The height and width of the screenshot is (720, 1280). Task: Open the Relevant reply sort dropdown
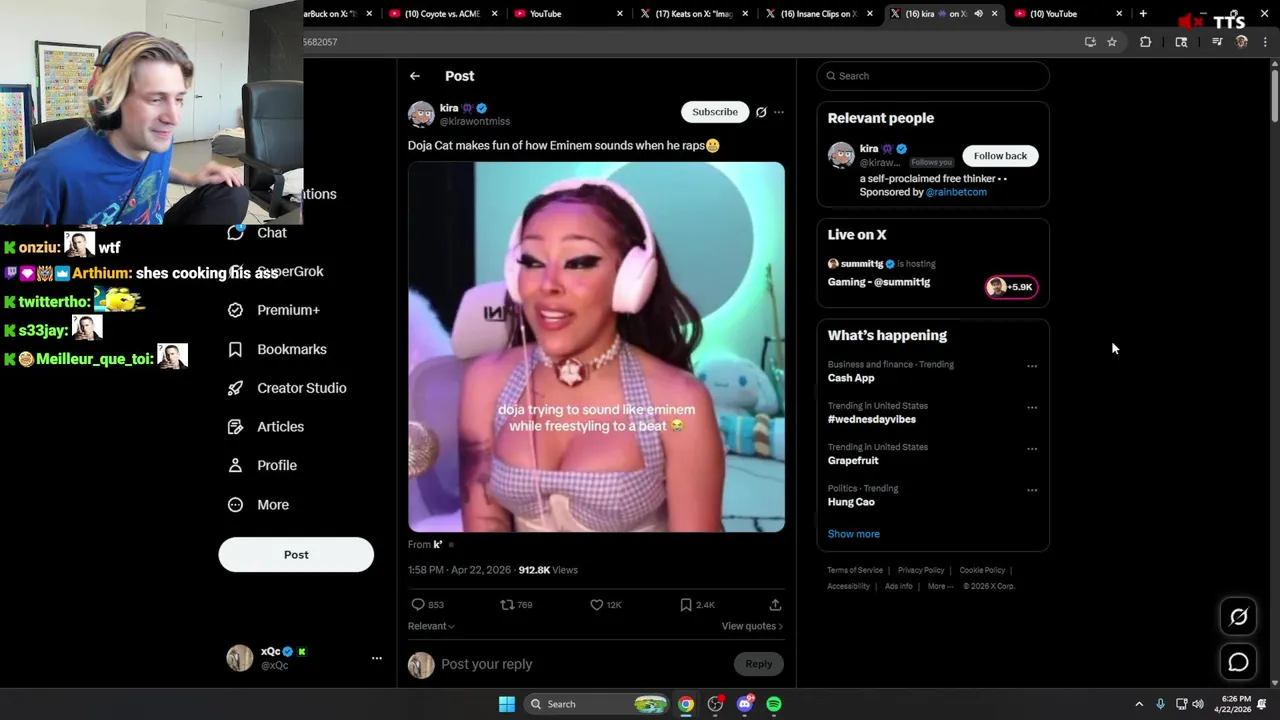pos(431,626)
